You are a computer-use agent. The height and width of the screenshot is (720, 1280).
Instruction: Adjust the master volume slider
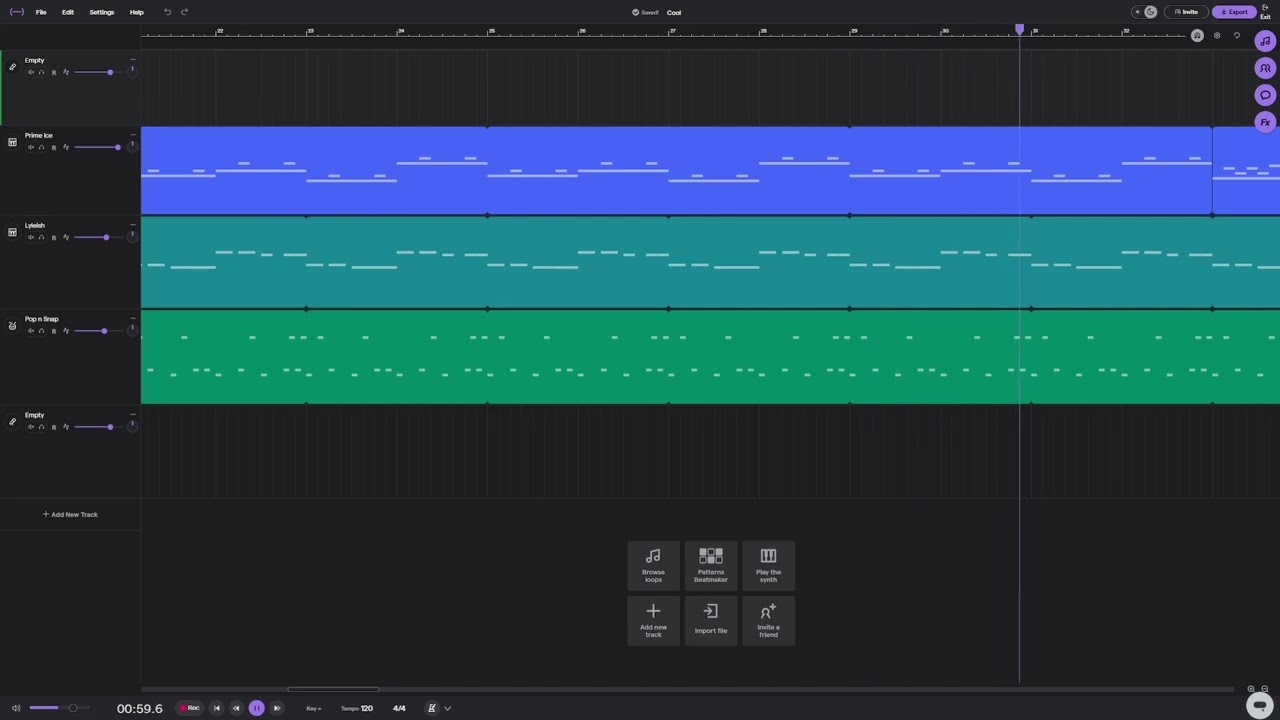(59, 708)
